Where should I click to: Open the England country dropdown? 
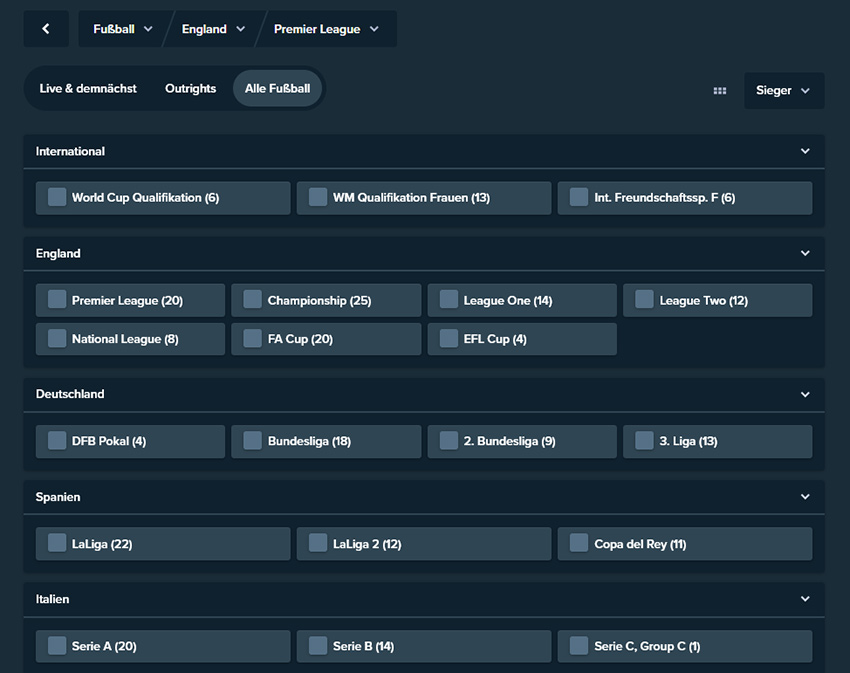(213, 29)
